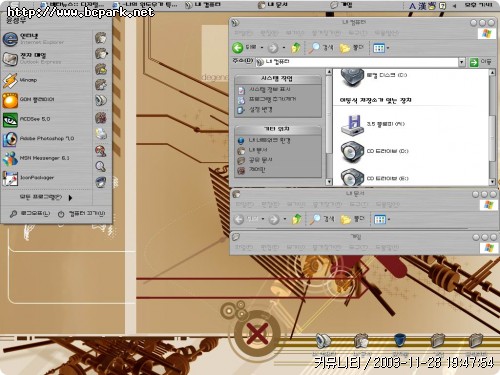This screenshot has width=500, height=375.
Task: Open the top icon in the Start menu's right column
Action: click(101, 38)
